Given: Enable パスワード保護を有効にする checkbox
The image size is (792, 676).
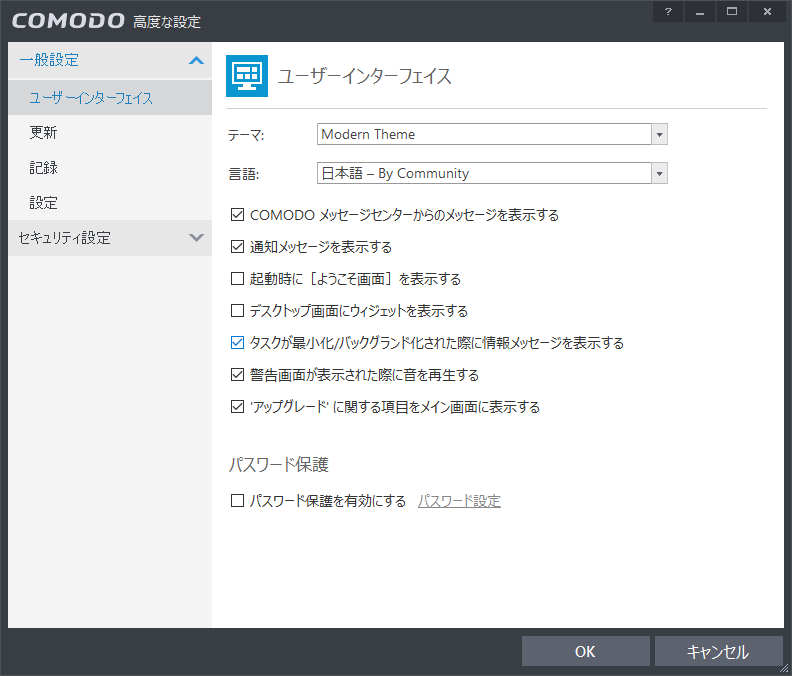Looking at the screenshot, I should click(x=237, y=501).
